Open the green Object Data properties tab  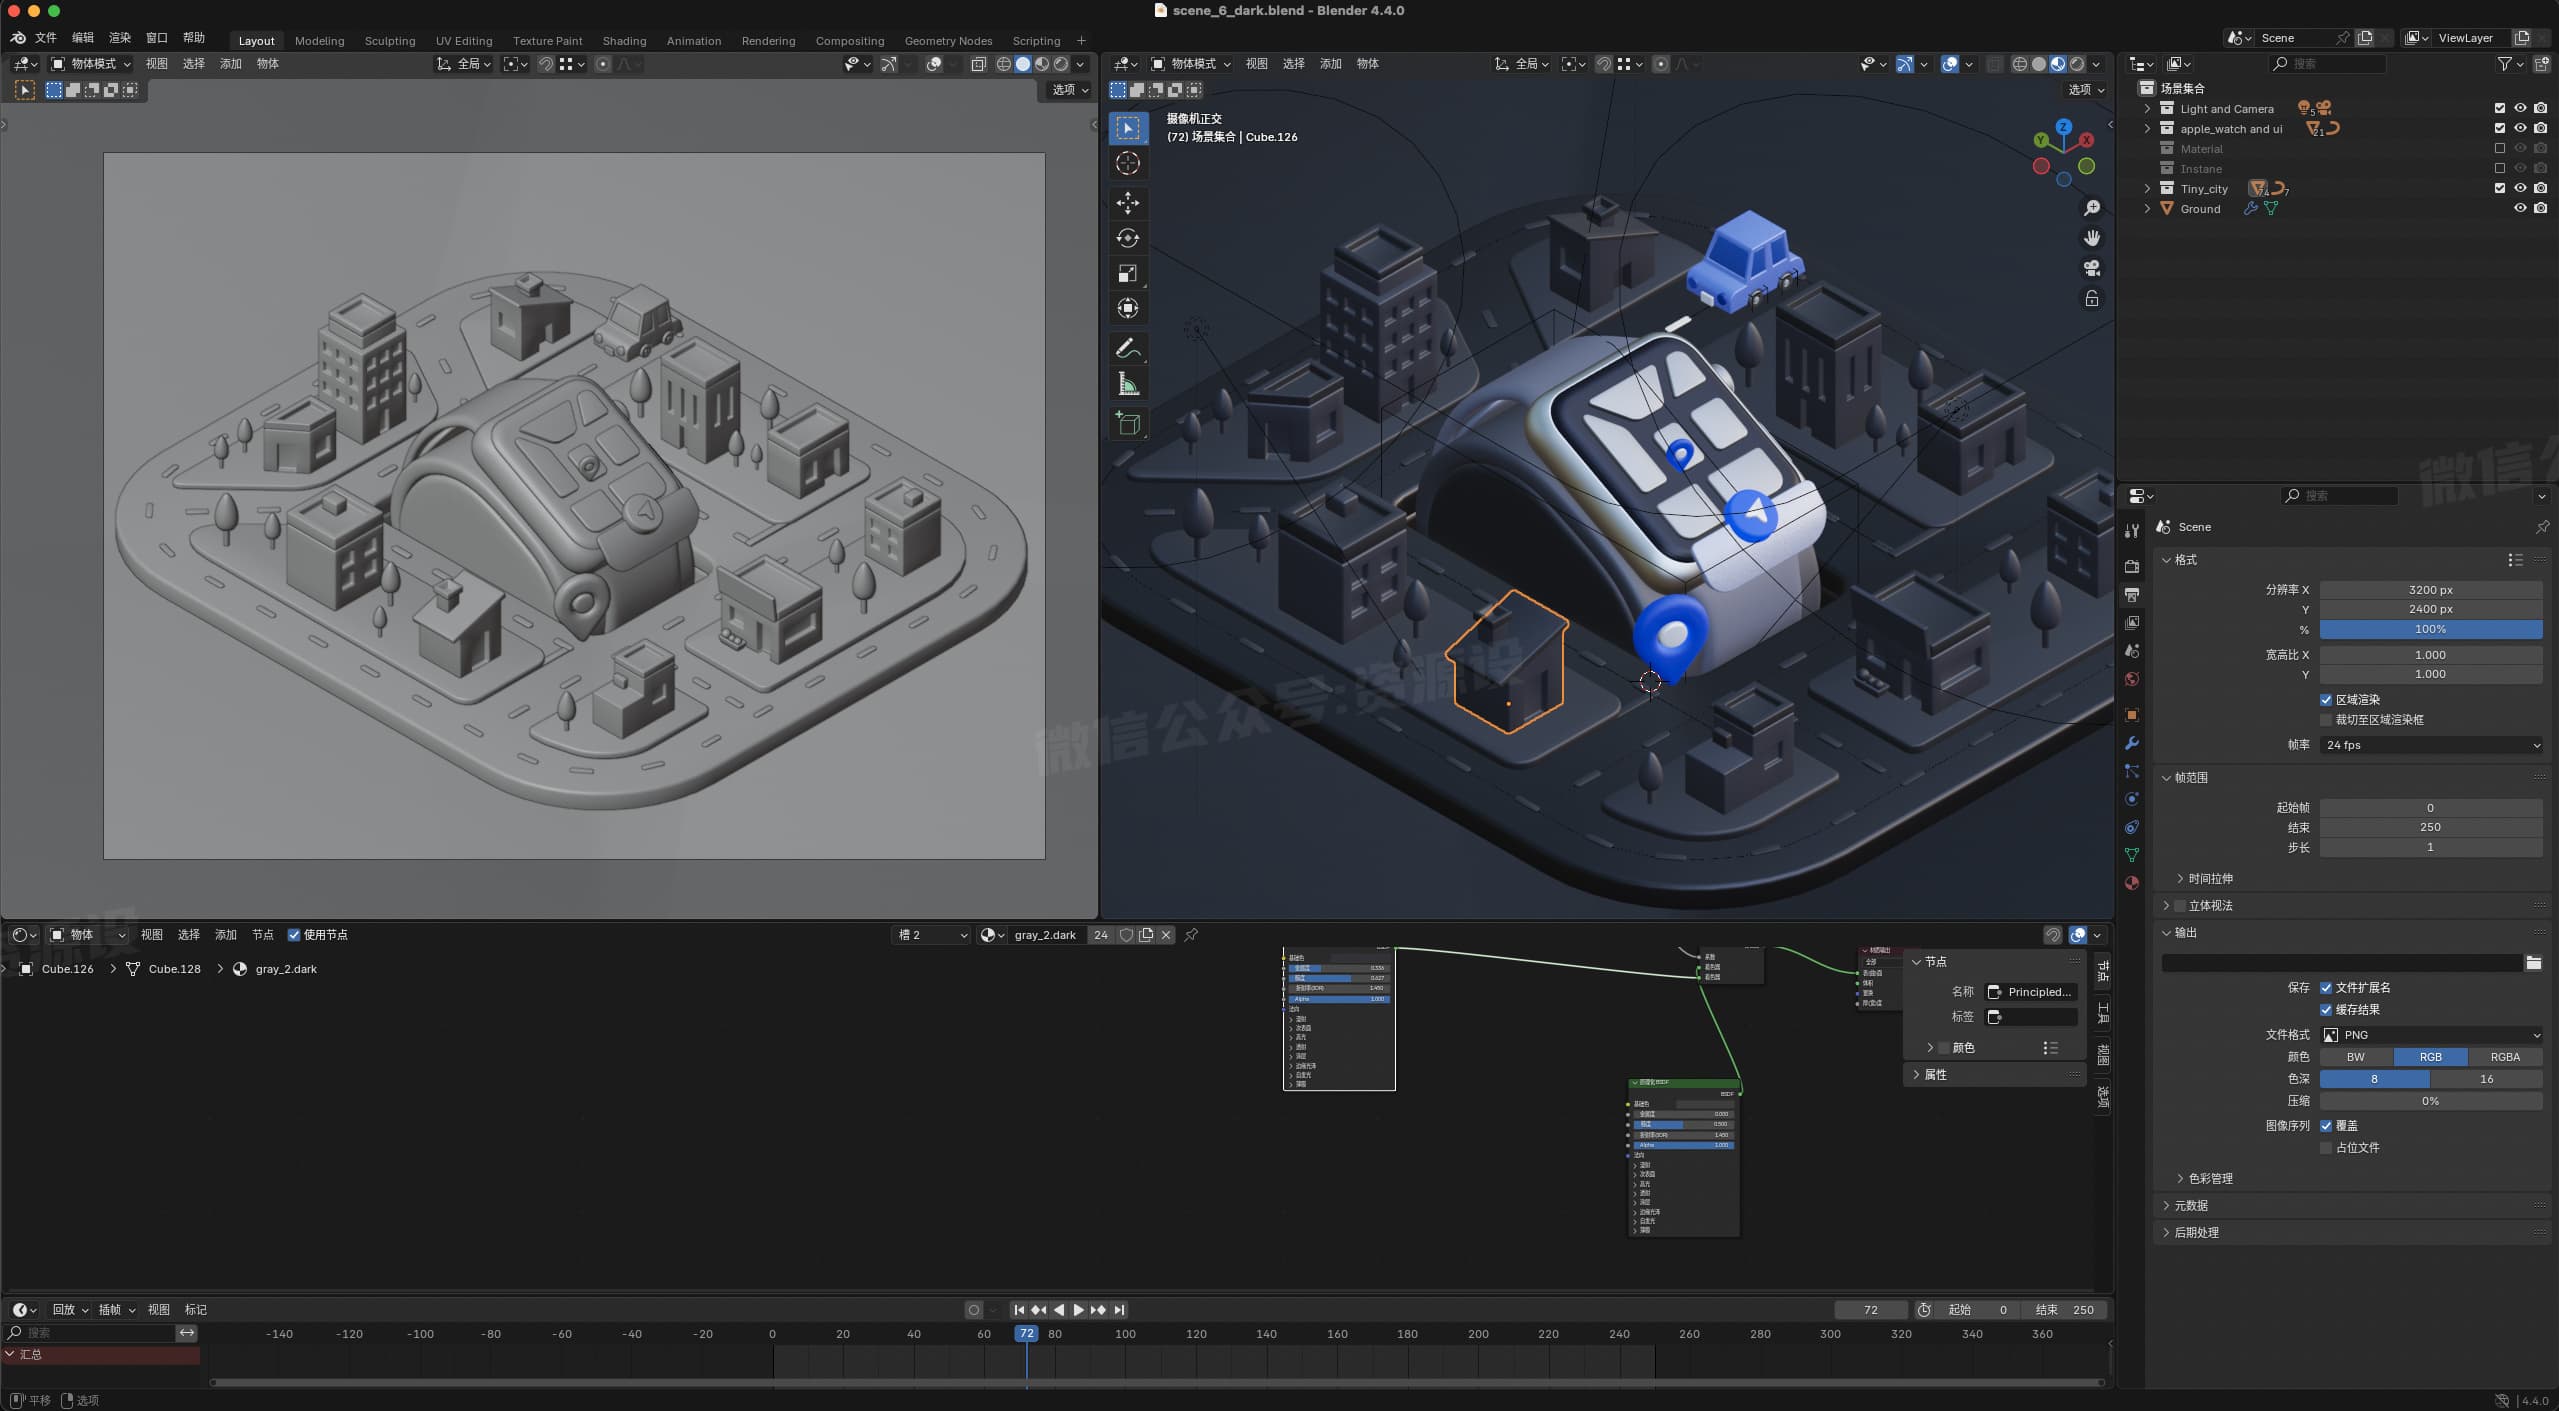2132,855
